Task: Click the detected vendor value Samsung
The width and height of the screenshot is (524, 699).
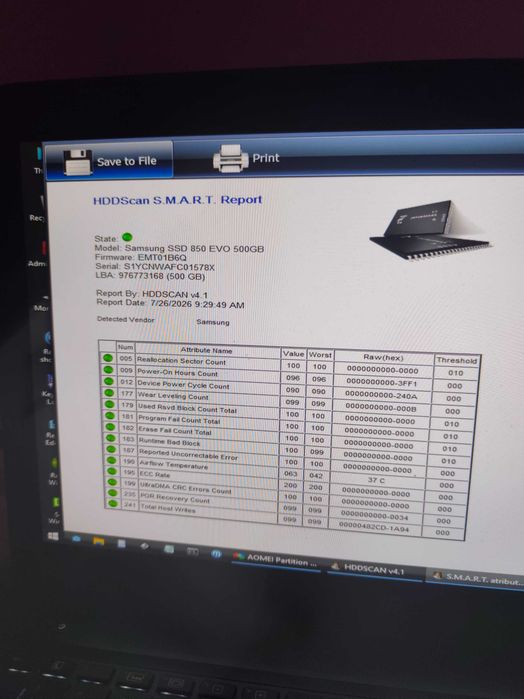Action: [x=213, y=322]
